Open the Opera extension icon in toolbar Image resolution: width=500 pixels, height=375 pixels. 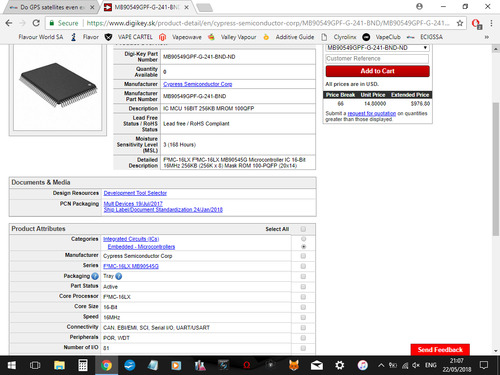tap(476, 23)
